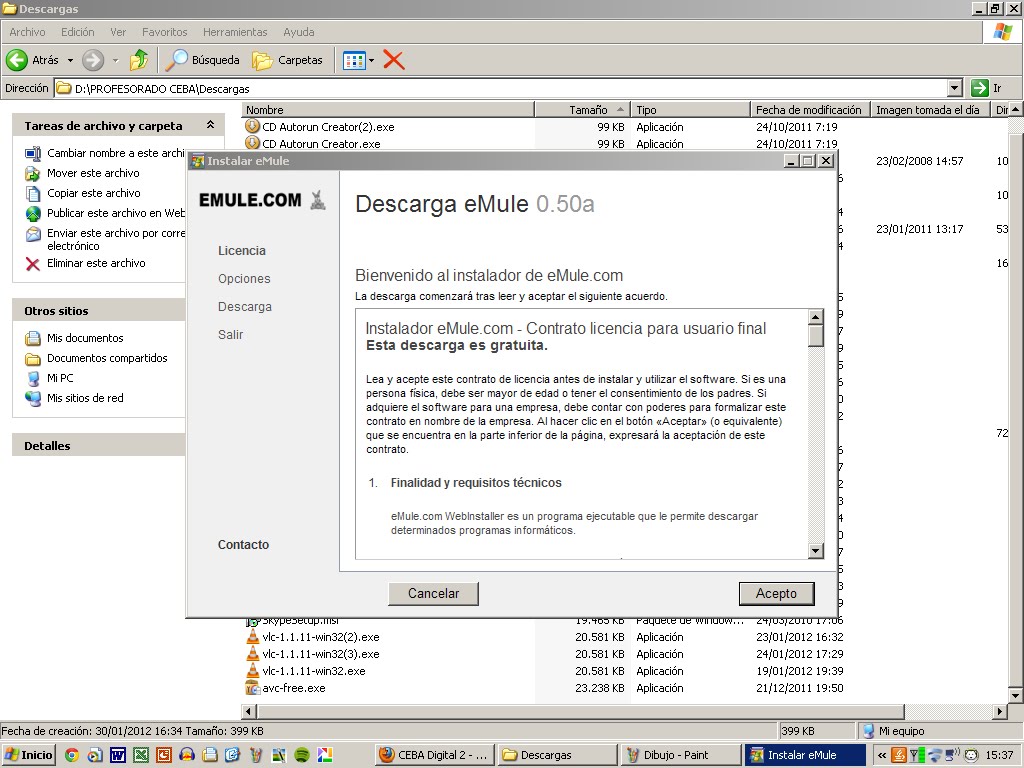Open Ver menu

pos(118,32)
